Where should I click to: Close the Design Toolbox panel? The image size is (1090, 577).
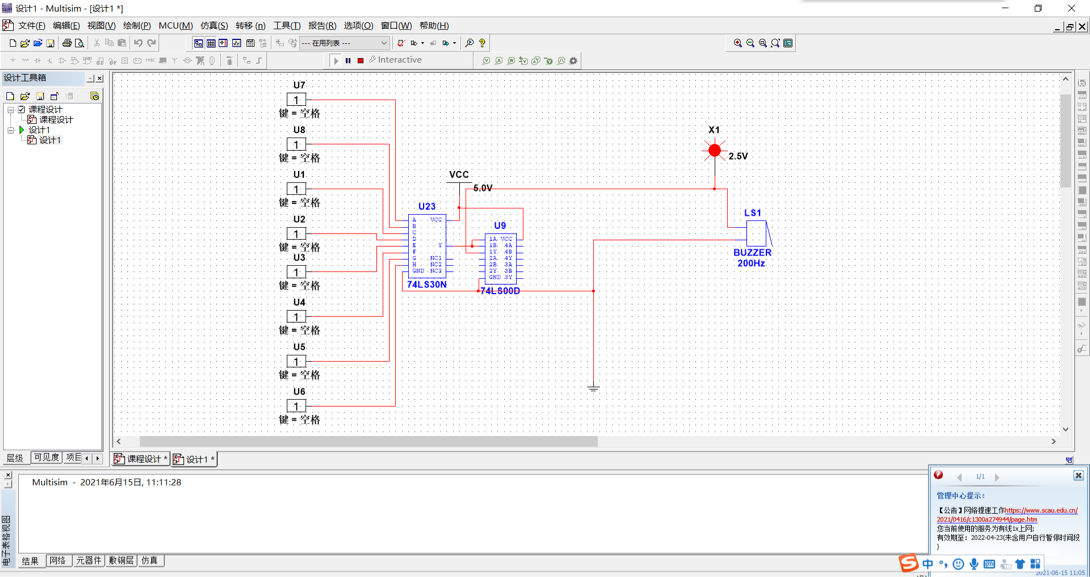click(99, 79)
